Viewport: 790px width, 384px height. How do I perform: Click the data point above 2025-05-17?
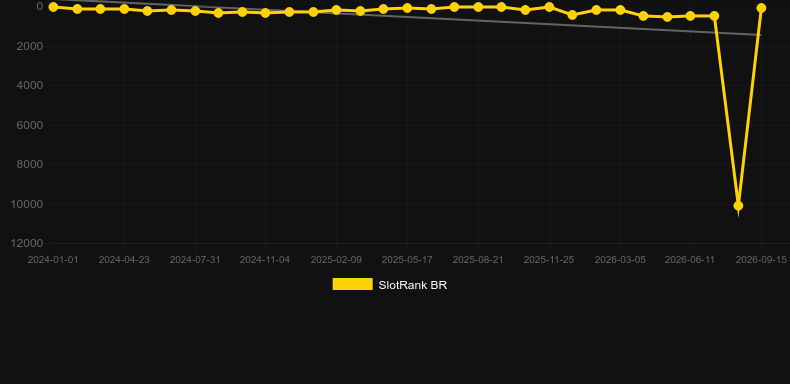click(407, 8)
